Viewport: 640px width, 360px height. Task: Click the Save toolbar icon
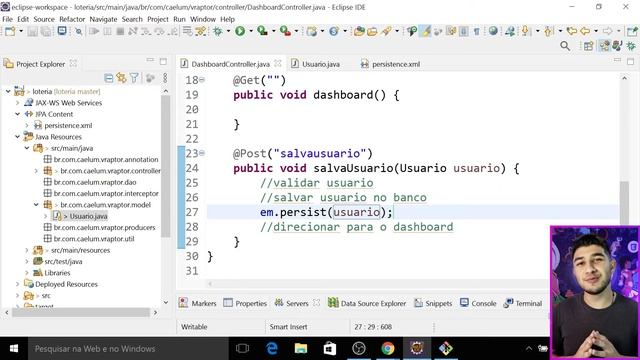(32, 31)
